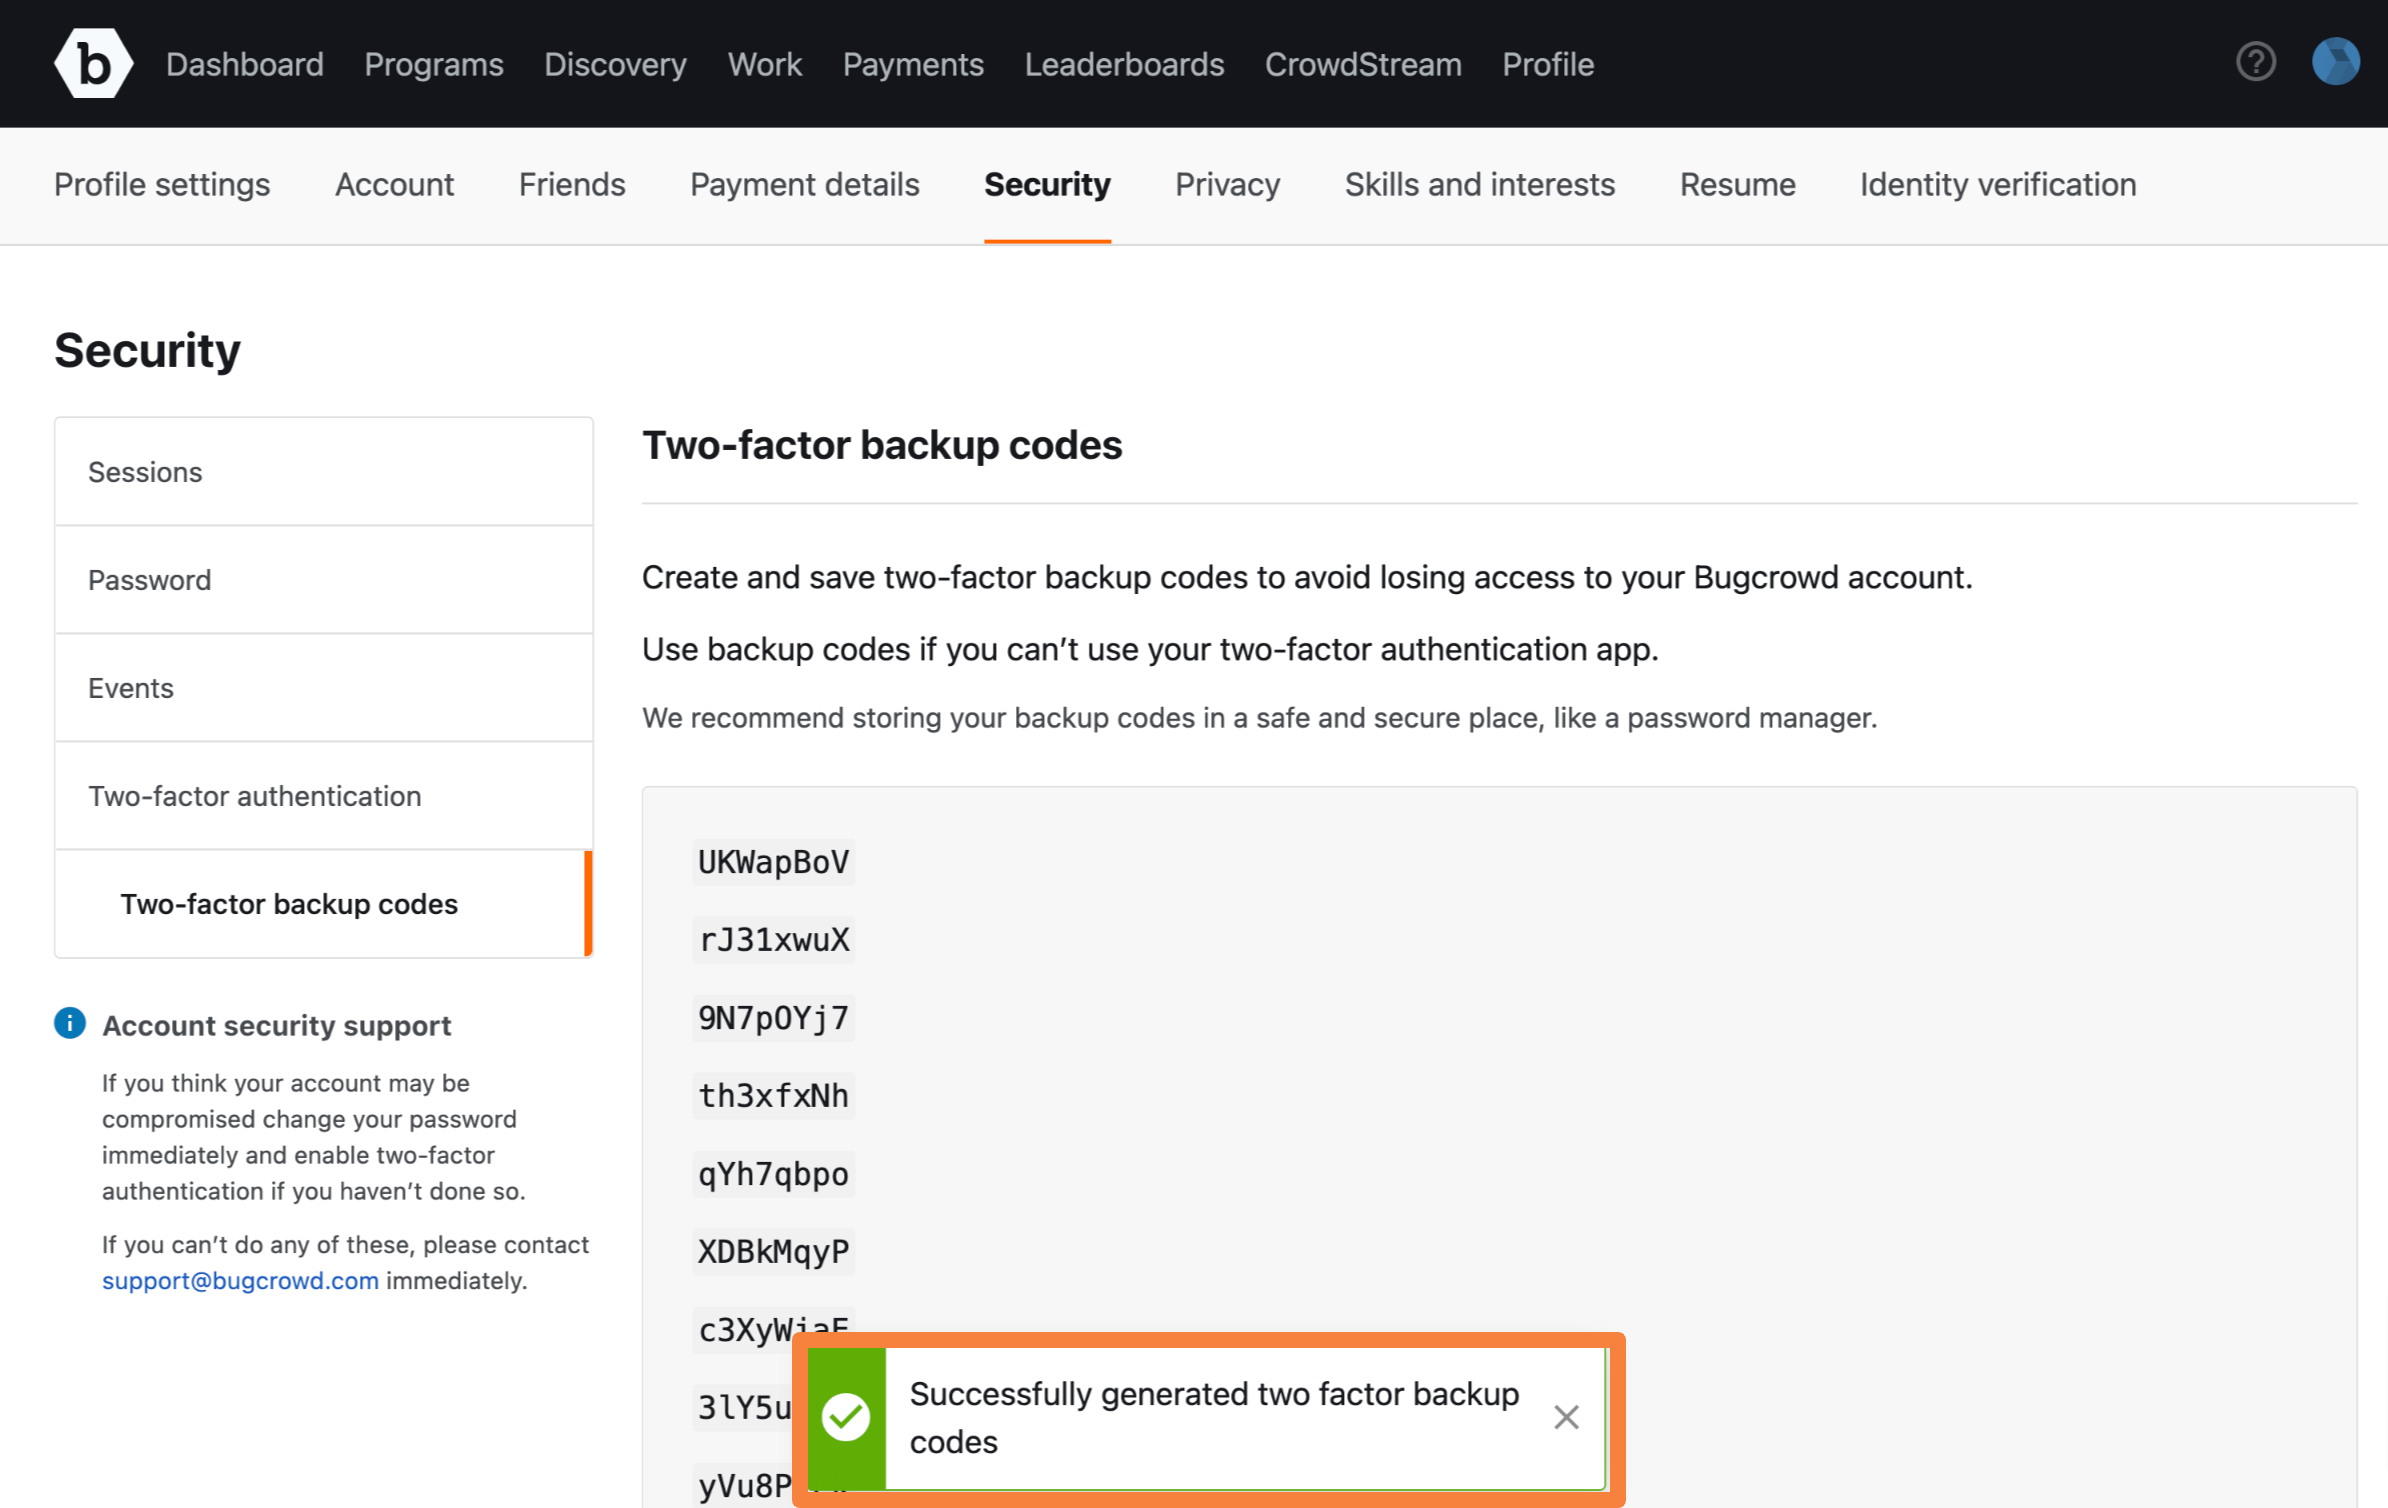The width and height of the screenshot is (2388, 1508).
Task: Open the user avatar menu
Action: point(2336,62)
